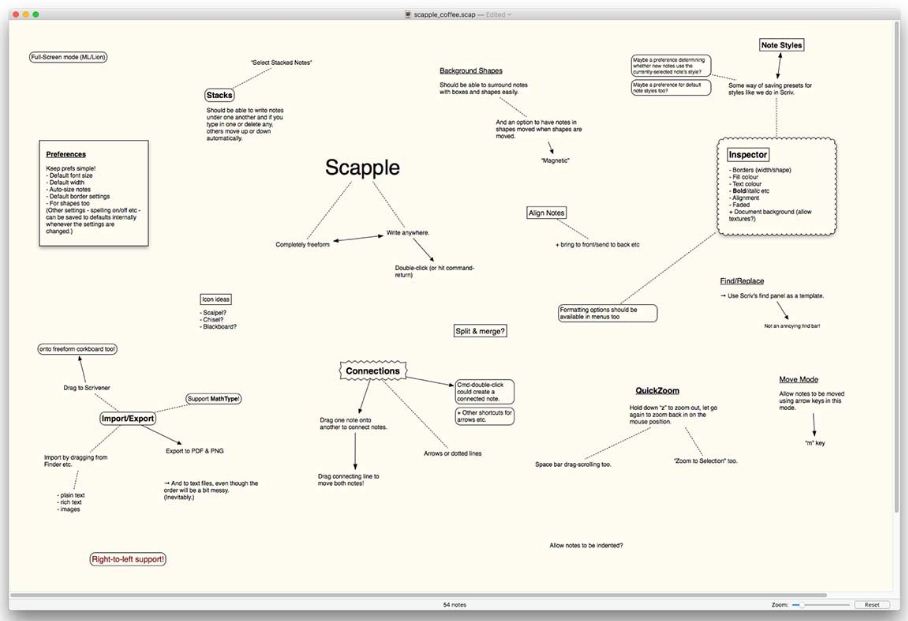Select the Full-Screen mode (ML/Lion) note

coord(68,57)
